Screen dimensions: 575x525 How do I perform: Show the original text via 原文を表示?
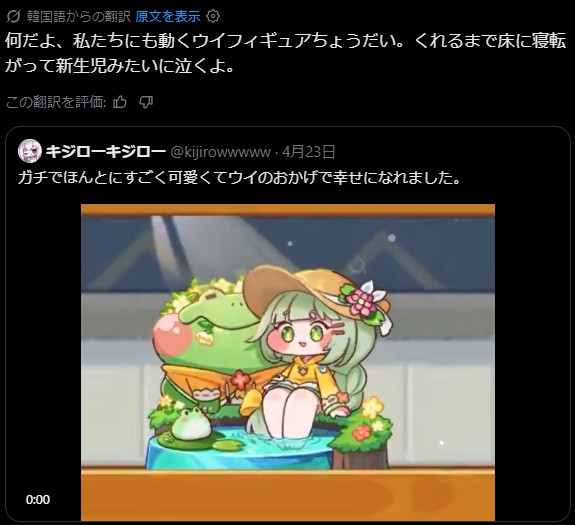pyautogui.click(x=168, y=16)
